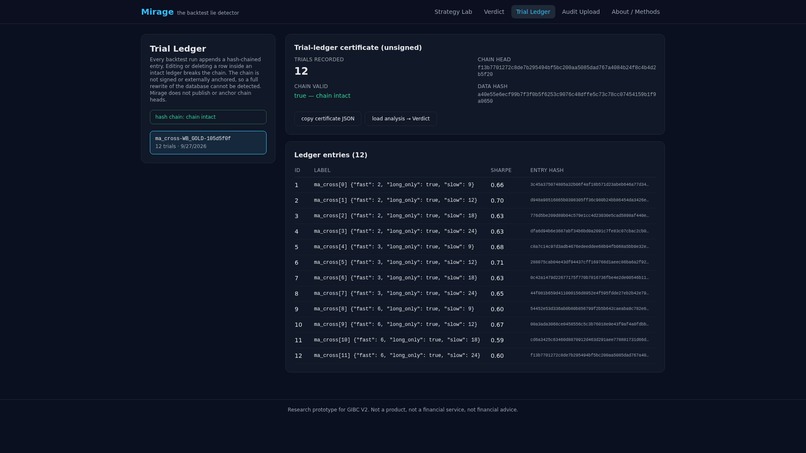Click the entry hash of row 9
Screen dimensions: 806x453
click(589, 309)
